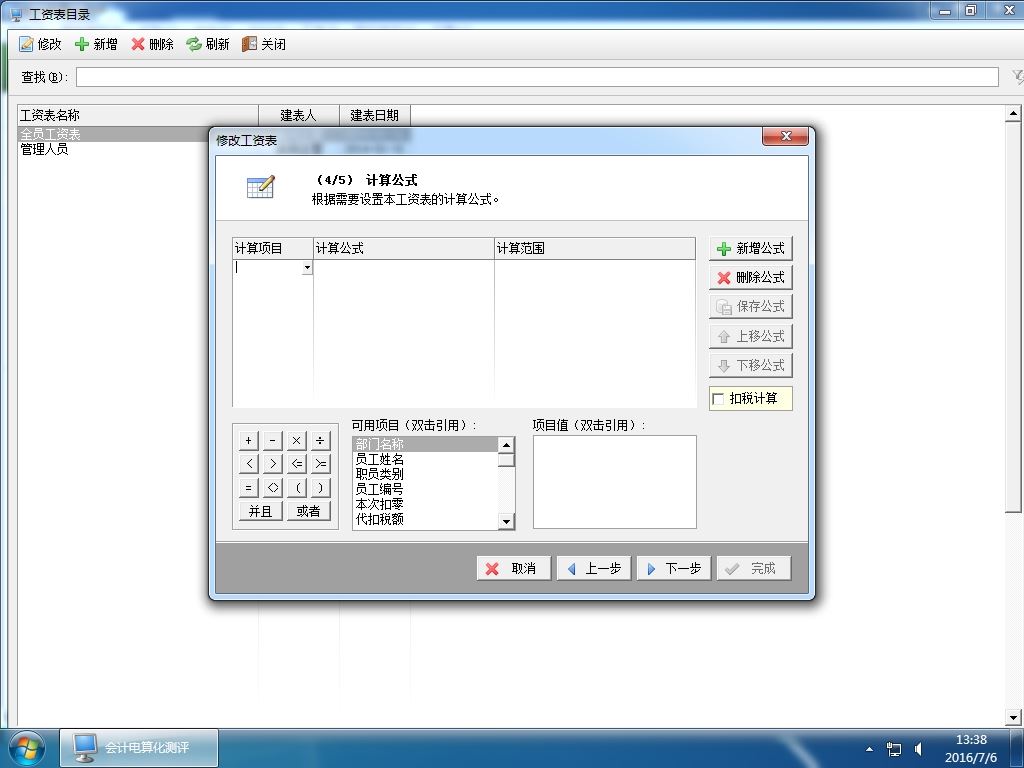Screen dimensions: 1024x768
Task: Click the 关闭 toolbar button
Action: click(264, 44)
